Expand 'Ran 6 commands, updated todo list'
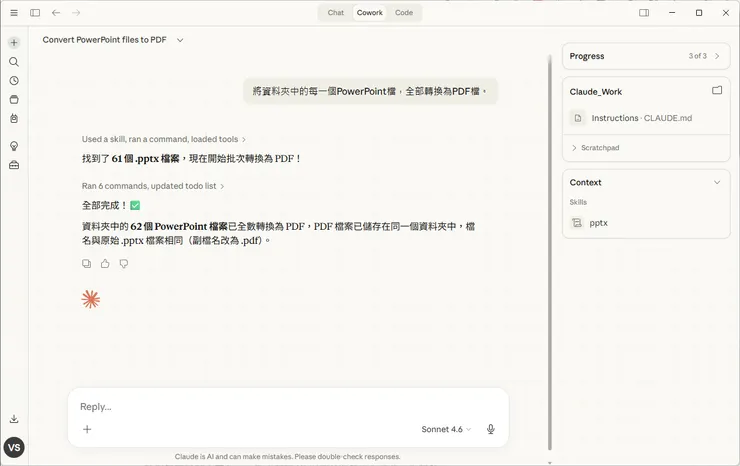 click(153, 186)
